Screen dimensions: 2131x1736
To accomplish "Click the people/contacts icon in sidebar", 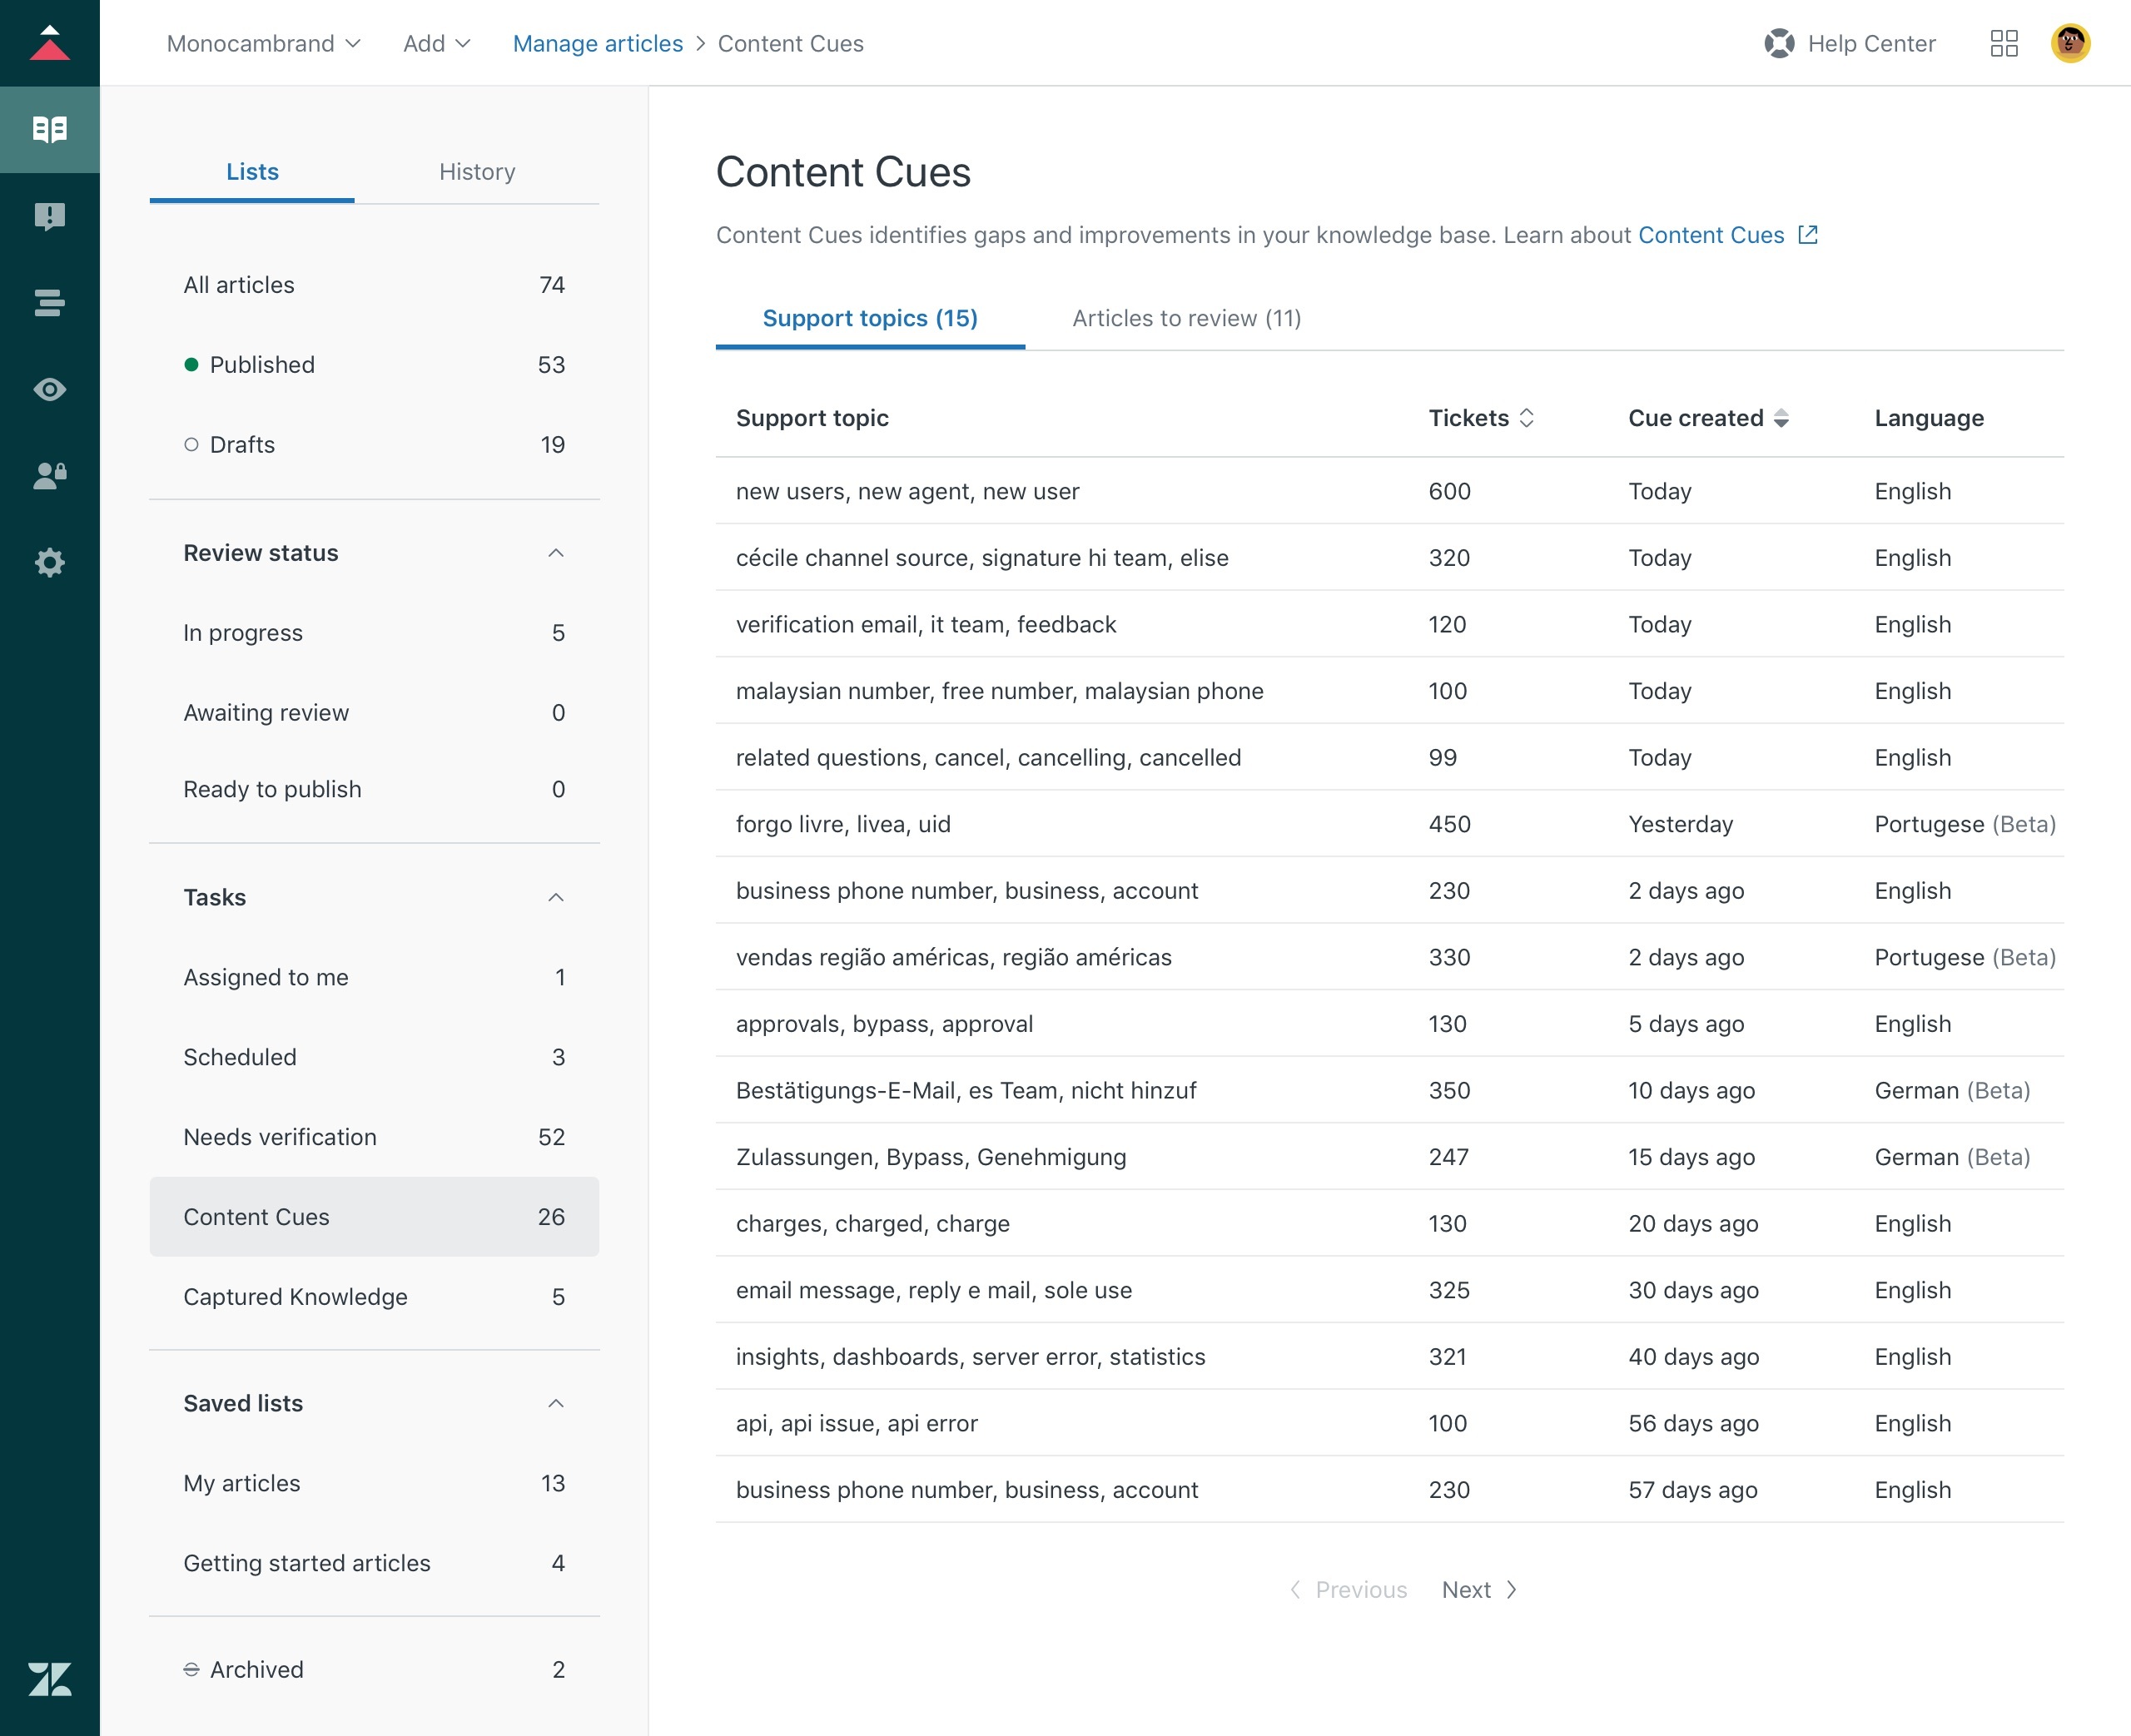I will 50,474.
